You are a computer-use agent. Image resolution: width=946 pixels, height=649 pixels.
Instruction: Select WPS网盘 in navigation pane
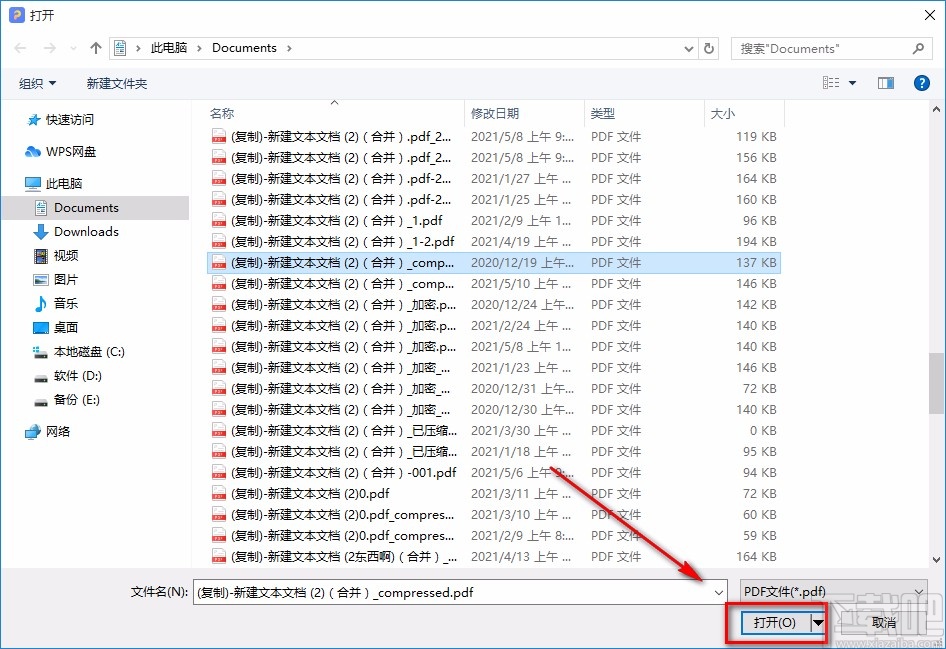[x=71, y=151]
